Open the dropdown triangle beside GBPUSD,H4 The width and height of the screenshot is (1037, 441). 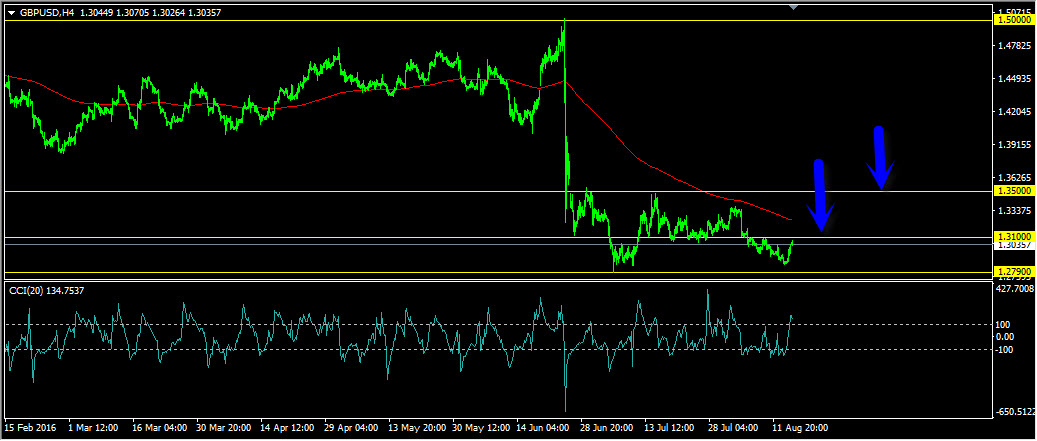point(11,12)
